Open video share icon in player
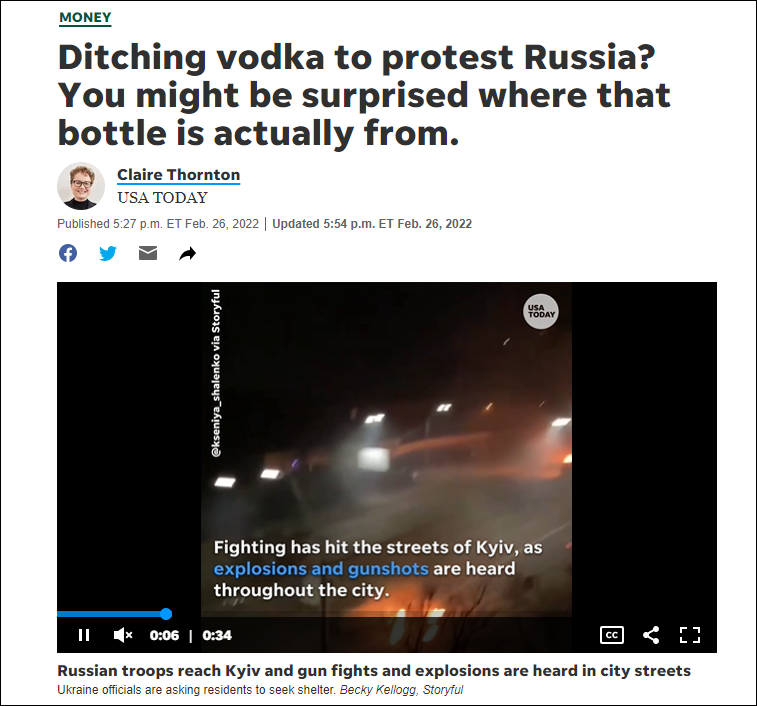This screenshot has height=706, width=757. (651, 635)
